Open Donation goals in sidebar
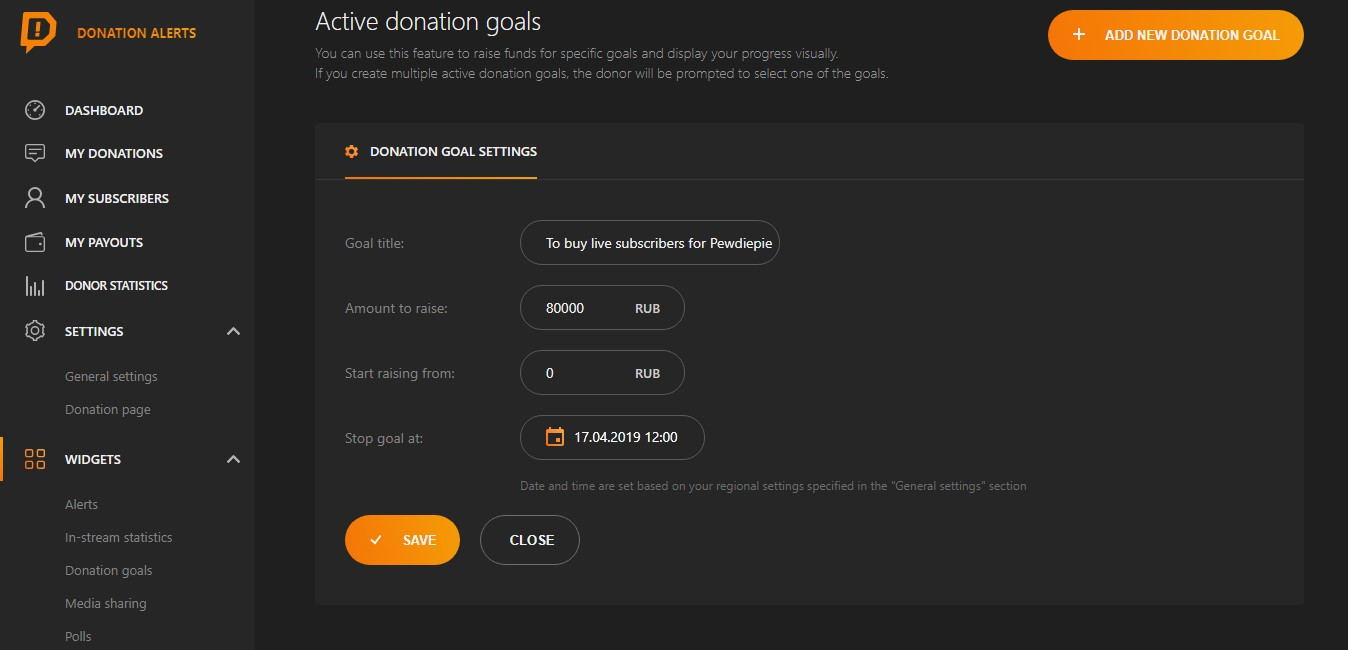Image resolution: width=1348 pixels, height=650 pixels. [x=109, y=570]
